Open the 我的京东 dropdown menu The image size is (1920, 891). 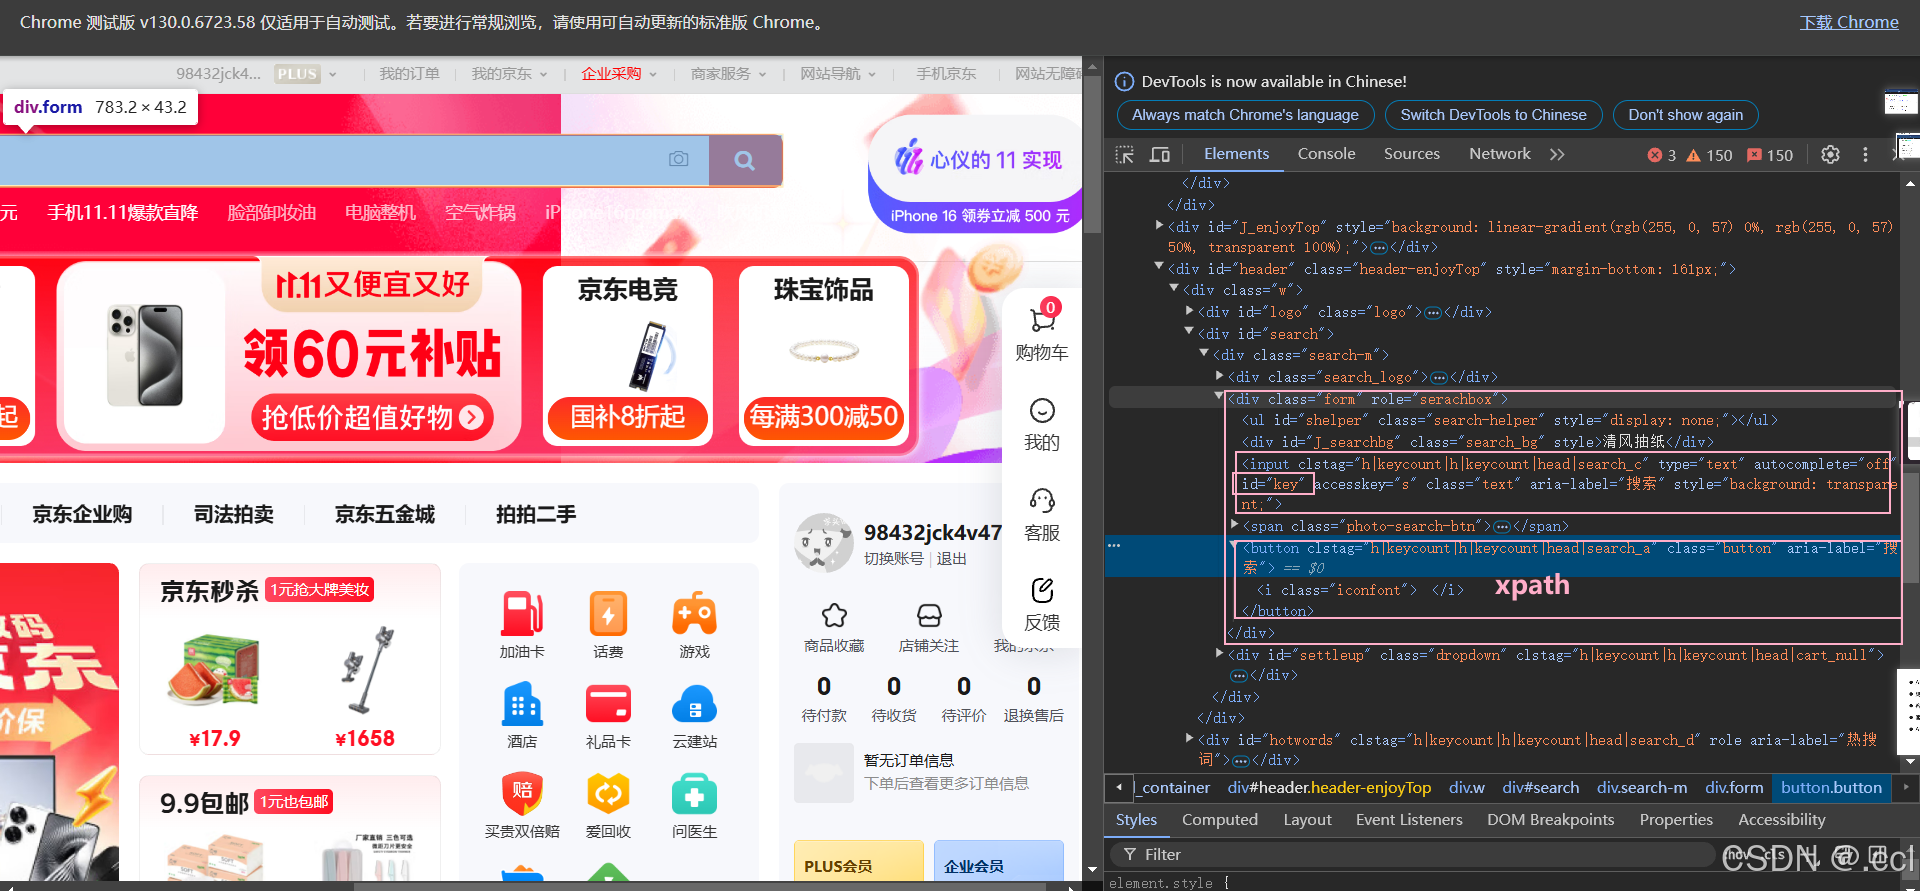coord(509,74)
